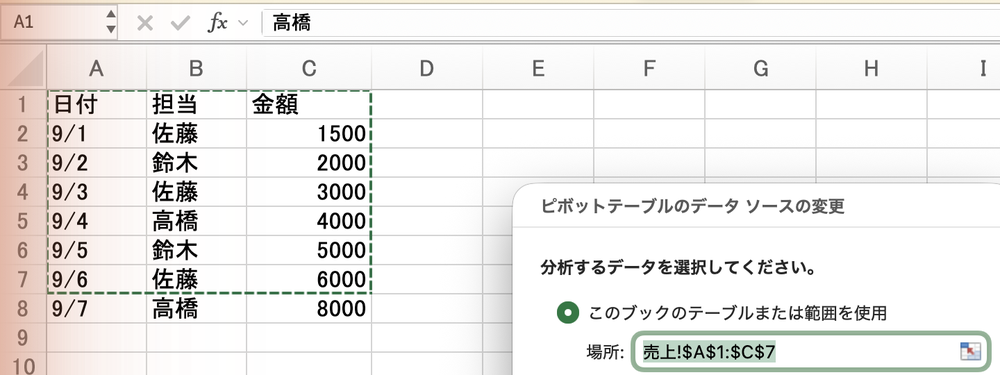
Task: Click 佐藤 in row 7
Action: tap(196, 279)
